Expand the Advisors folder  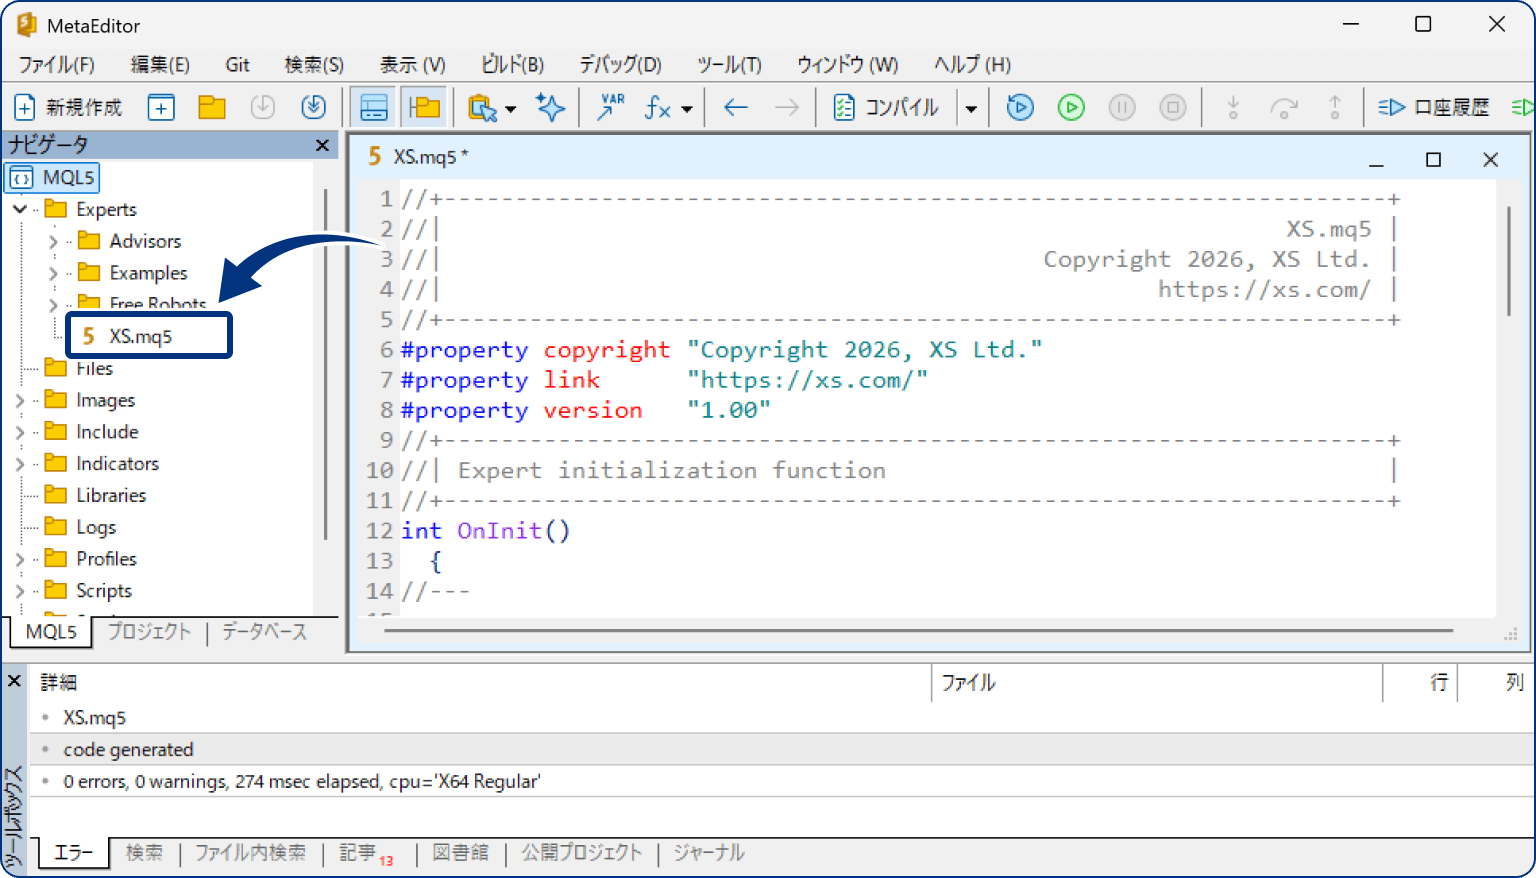tap(53, 241)
